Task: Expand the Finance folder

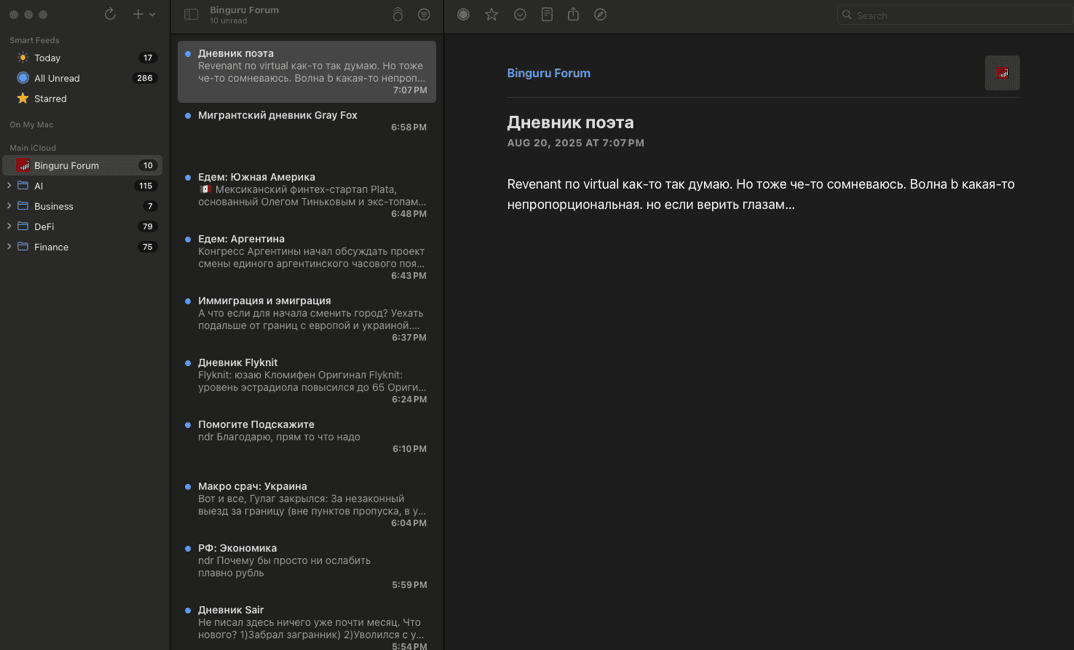Action: pos(9,247)
